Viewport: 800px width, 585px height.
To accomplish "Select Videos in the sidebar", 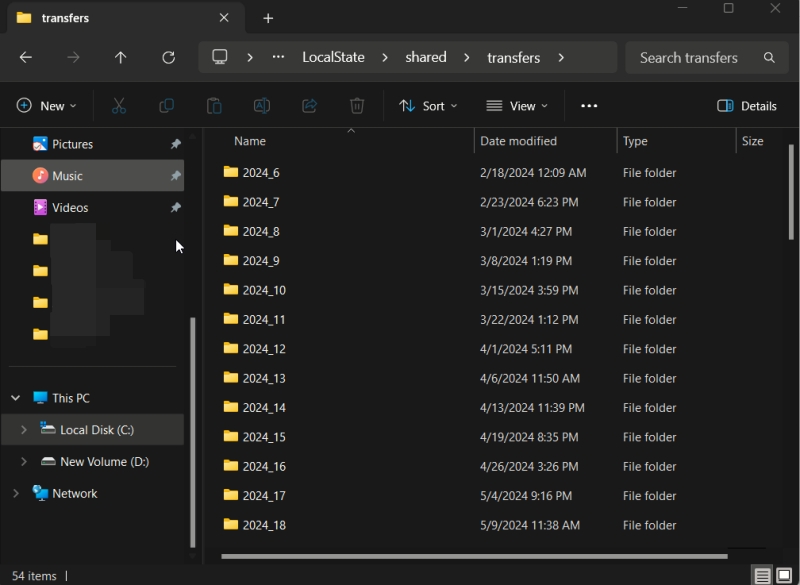I will (x=71, y=207).
